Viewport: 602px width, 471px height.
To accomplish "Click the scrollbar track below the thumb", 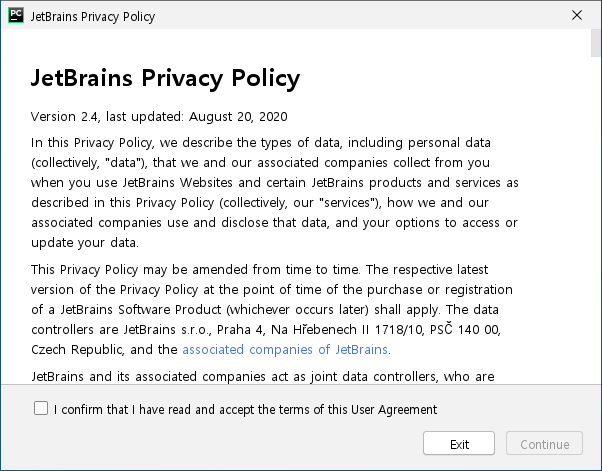I will [x=595, y=219].
